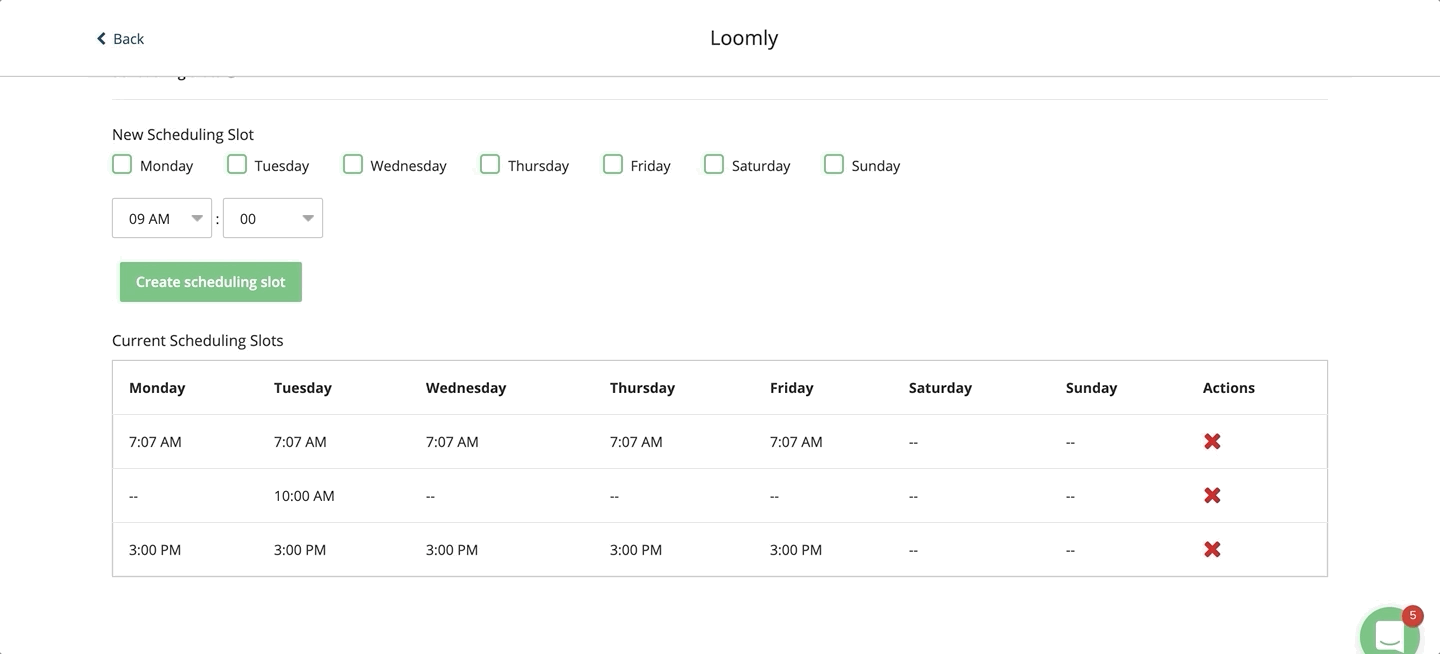Enable the Thursday checkbox
Image resolution: width=1440 pixels, height=654 pixels.
(489, 163)
